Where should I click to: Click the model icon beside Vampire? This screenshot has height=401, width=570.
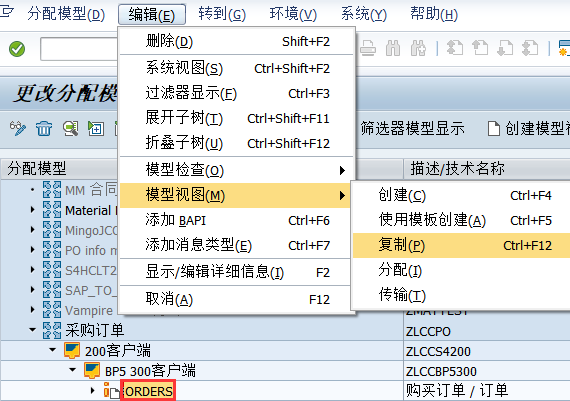point(52,310)
